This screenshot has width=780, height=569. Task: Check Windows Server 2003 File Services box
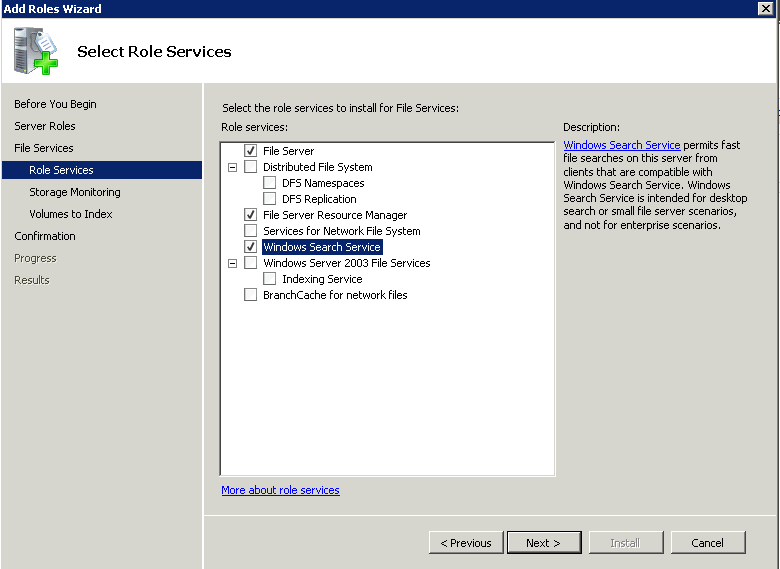(x=251, y=262)
